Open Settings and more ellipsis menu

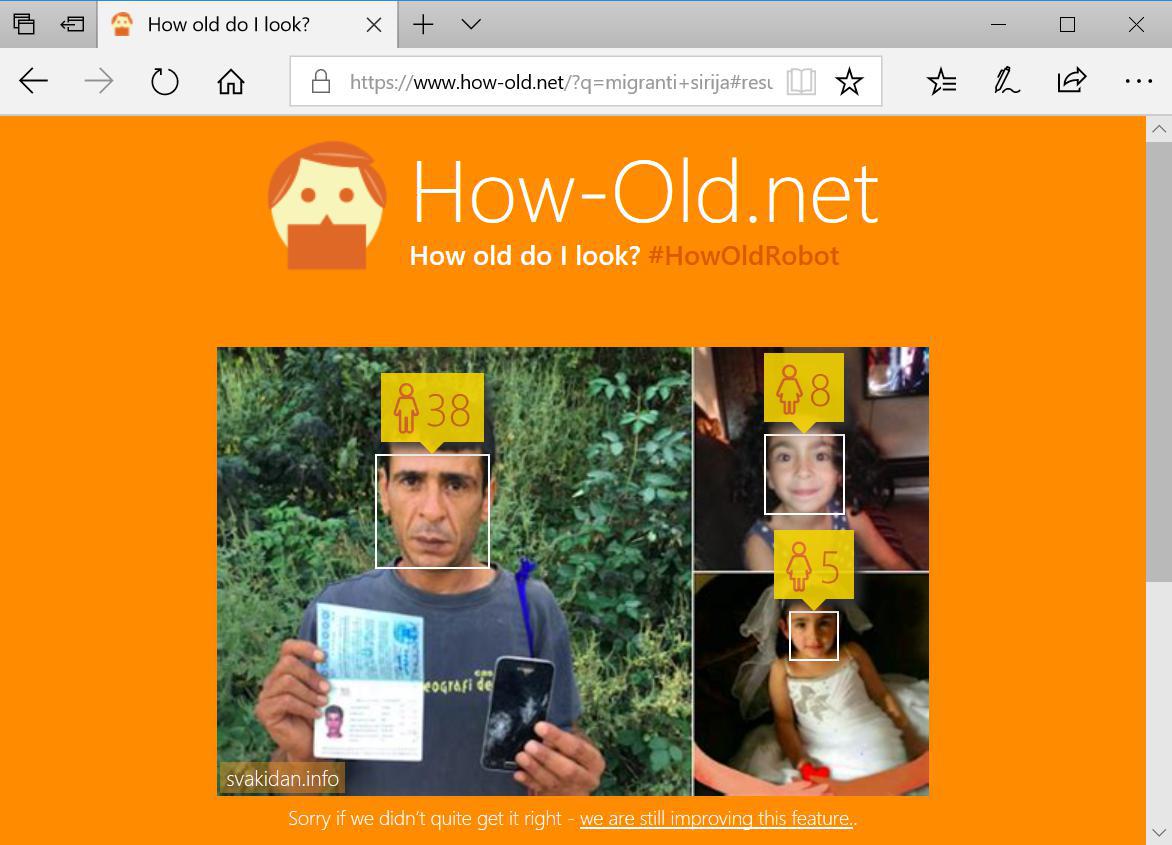(1138, 81)
